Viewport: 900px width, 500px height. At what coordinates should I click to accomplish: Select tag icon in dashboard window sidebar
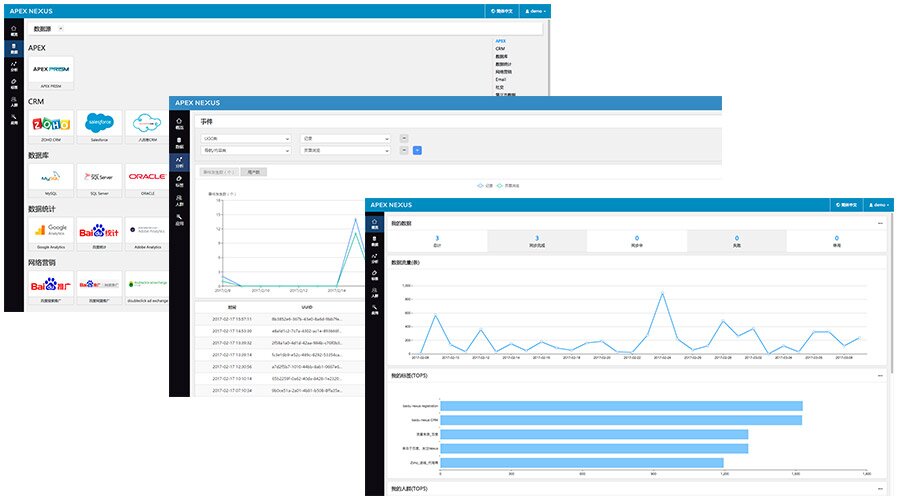pos(375,275)
